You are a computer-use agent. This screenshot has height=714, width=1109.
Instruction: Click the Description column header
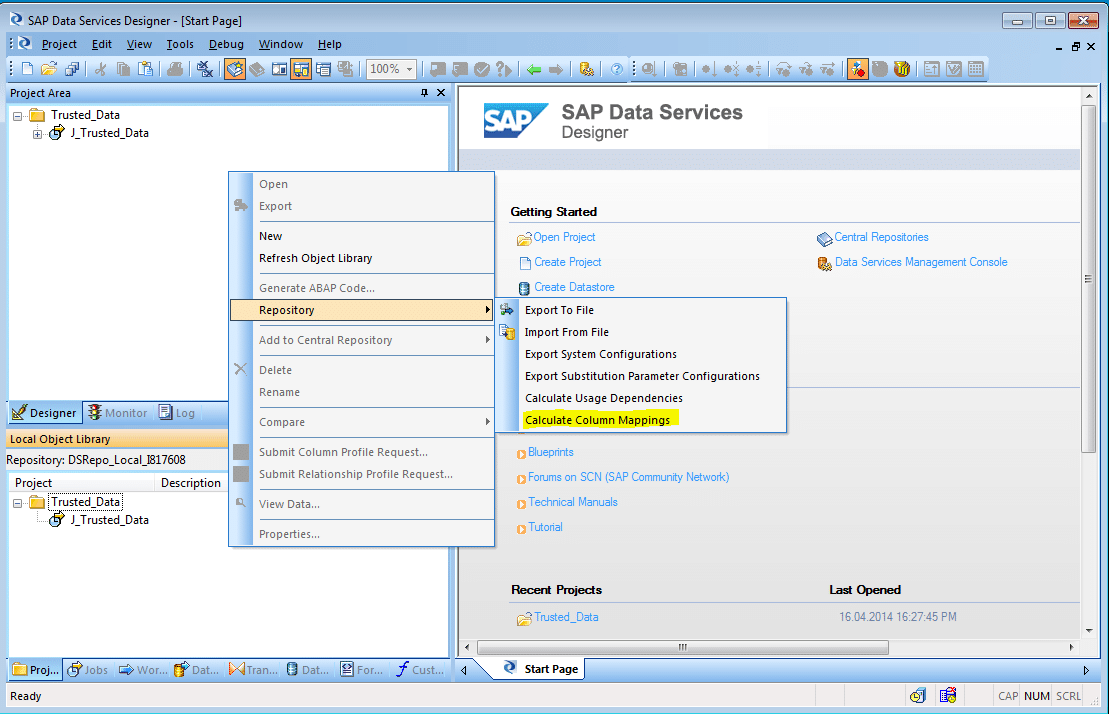[190, 483]
